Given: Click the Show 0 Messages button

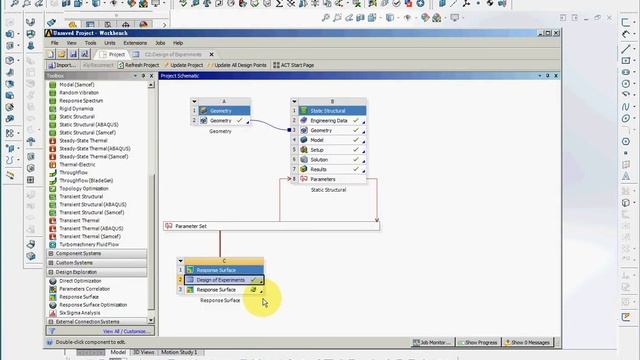Looking at the screenshot, I should (x=527, y=342).
